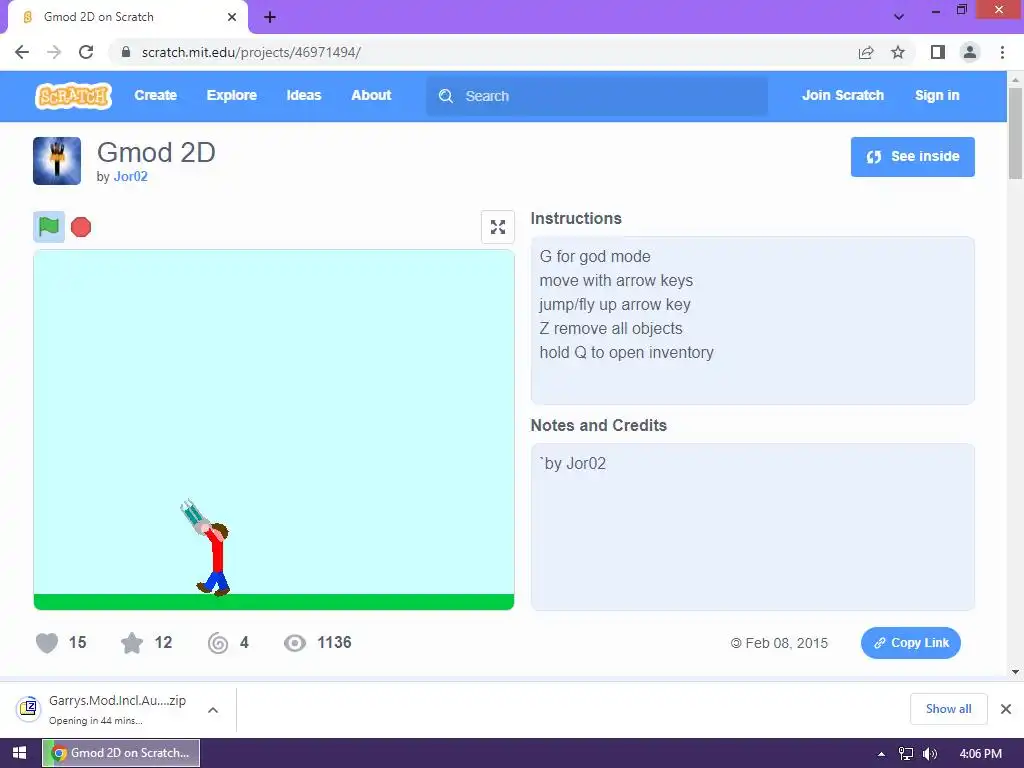This screenshot has height=768, width=1024.
Task: Expand options for the Garrys.Mod zip download
Action: point(213,710)
